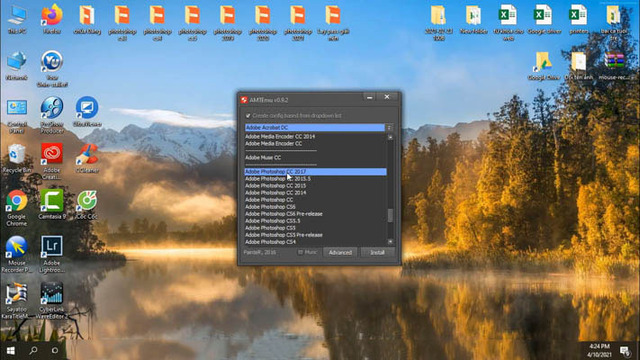Viewport: 640px width, 360px height.
Task: Open the Sayatoo KaraTitleMaker shortcut
Action: click(17, 301)
